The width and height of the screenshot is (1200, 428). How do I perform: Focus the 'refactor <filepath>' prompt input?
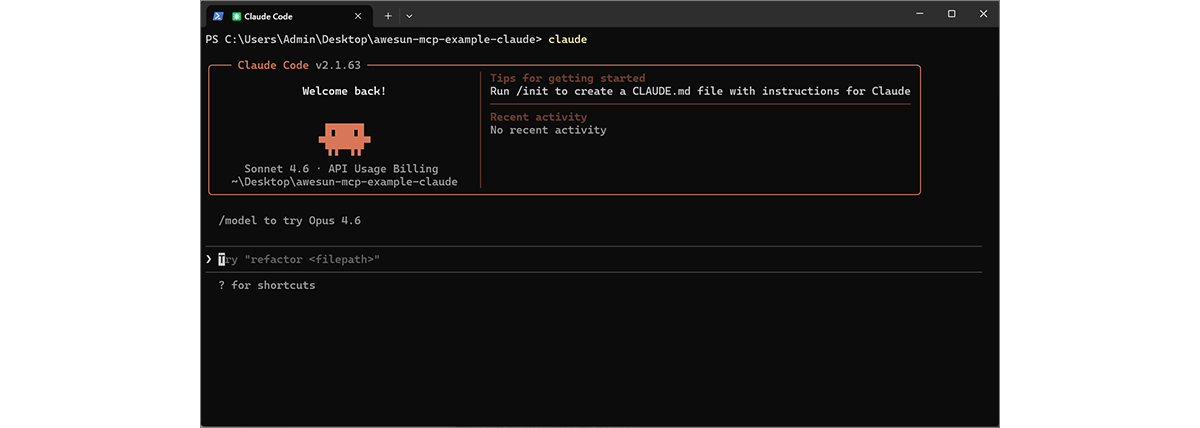click(300, 259)
